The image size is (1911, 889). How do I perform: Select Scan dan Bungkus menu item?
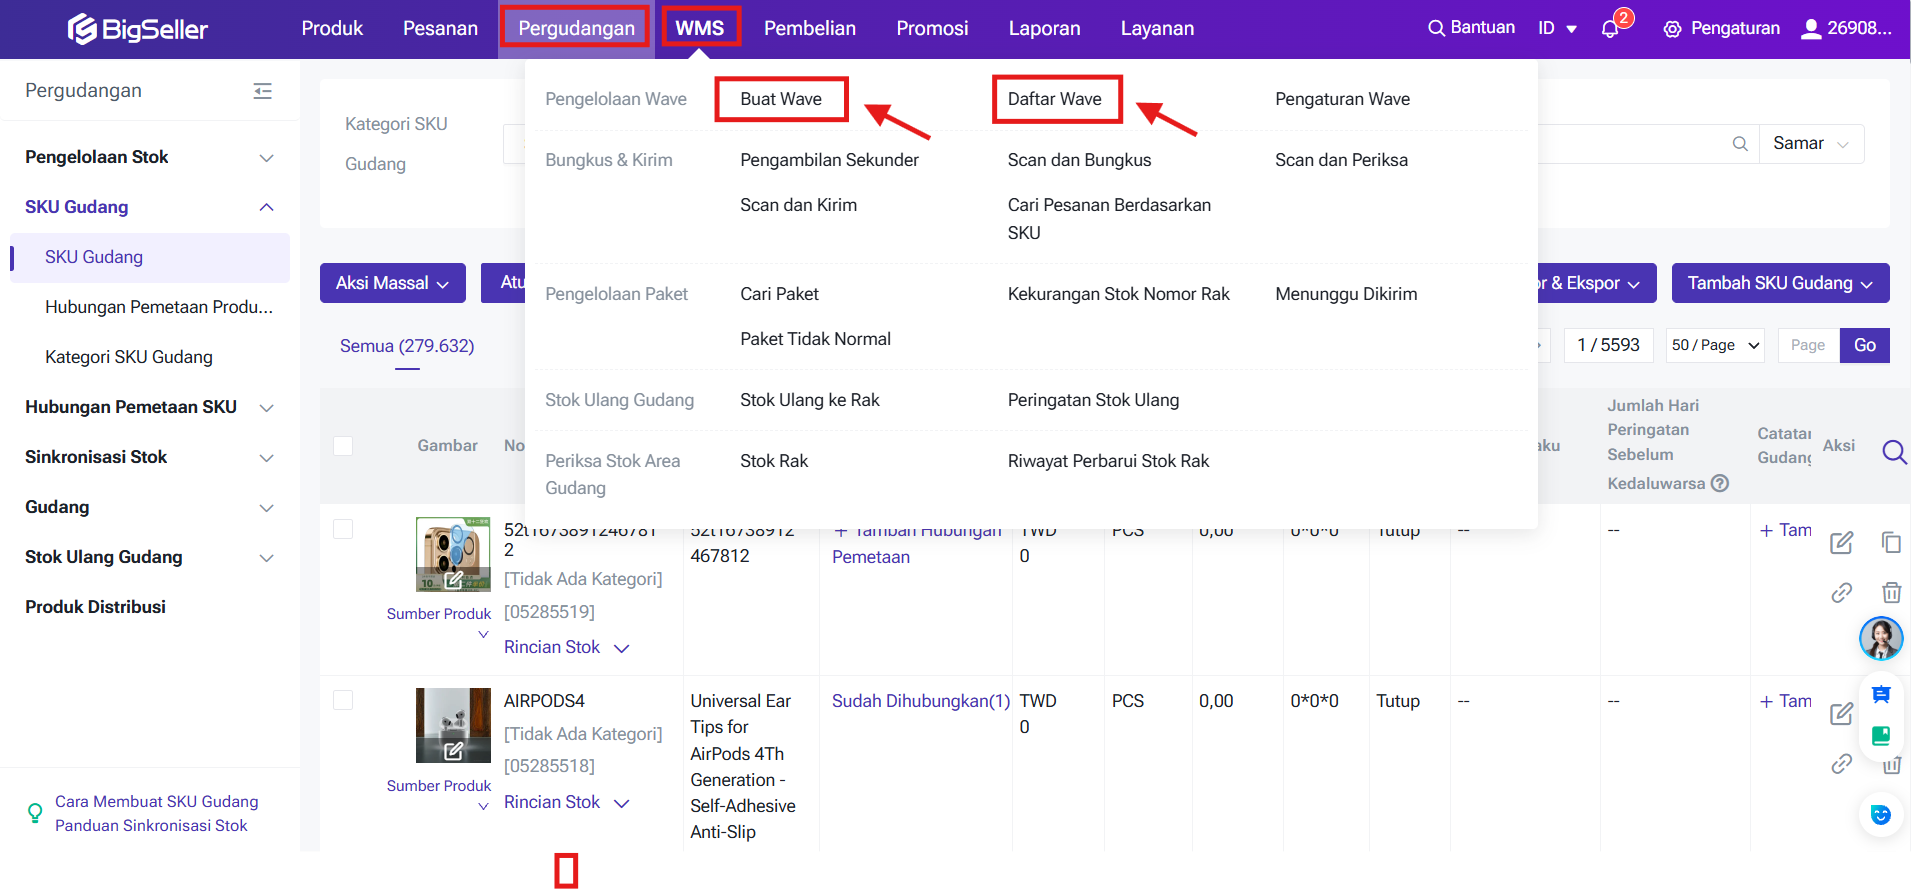1079,160
